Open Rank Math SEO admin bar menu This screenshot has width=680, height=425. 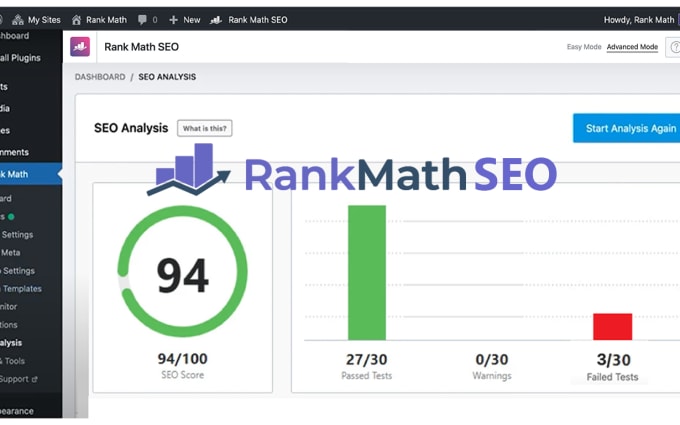click(258, 20)
